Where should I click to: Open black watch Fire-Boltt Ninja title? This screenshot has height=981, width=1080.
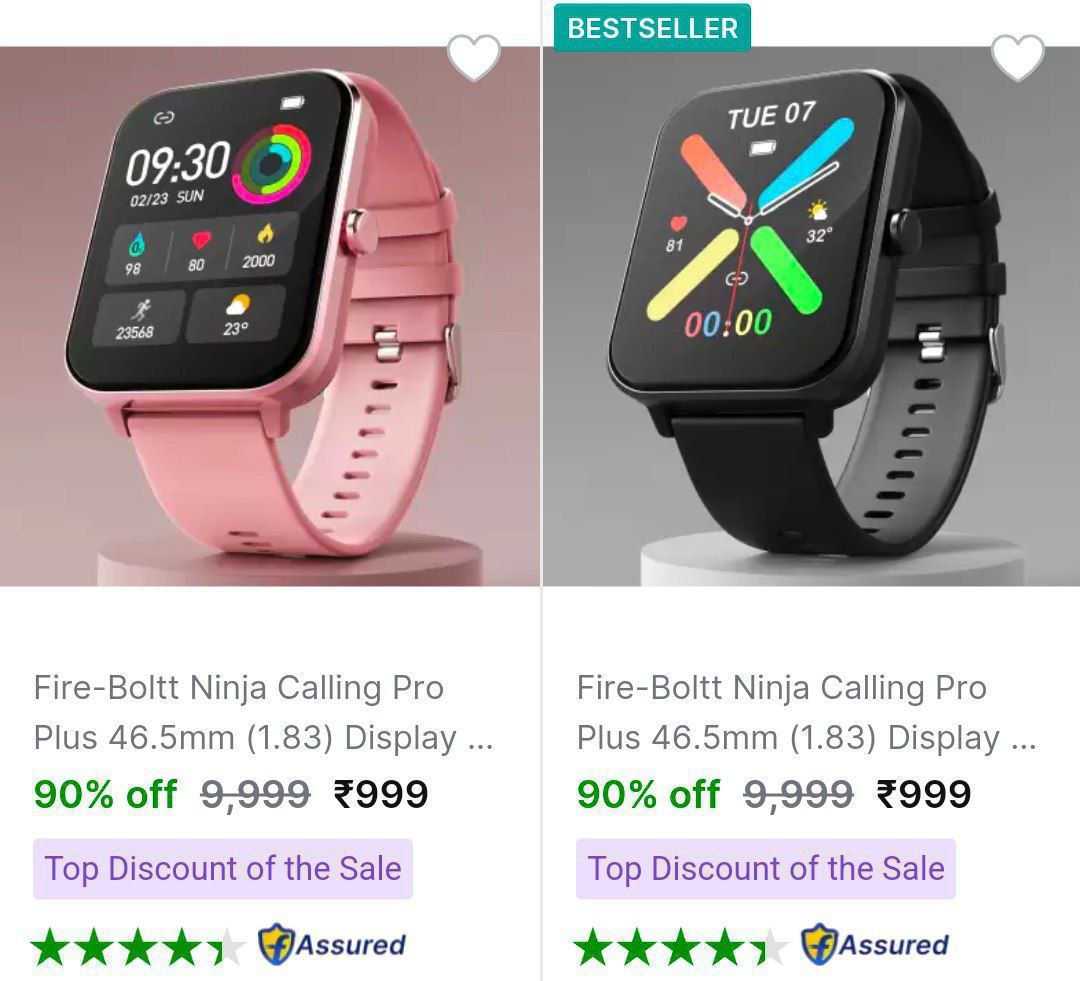coord(806,712)
